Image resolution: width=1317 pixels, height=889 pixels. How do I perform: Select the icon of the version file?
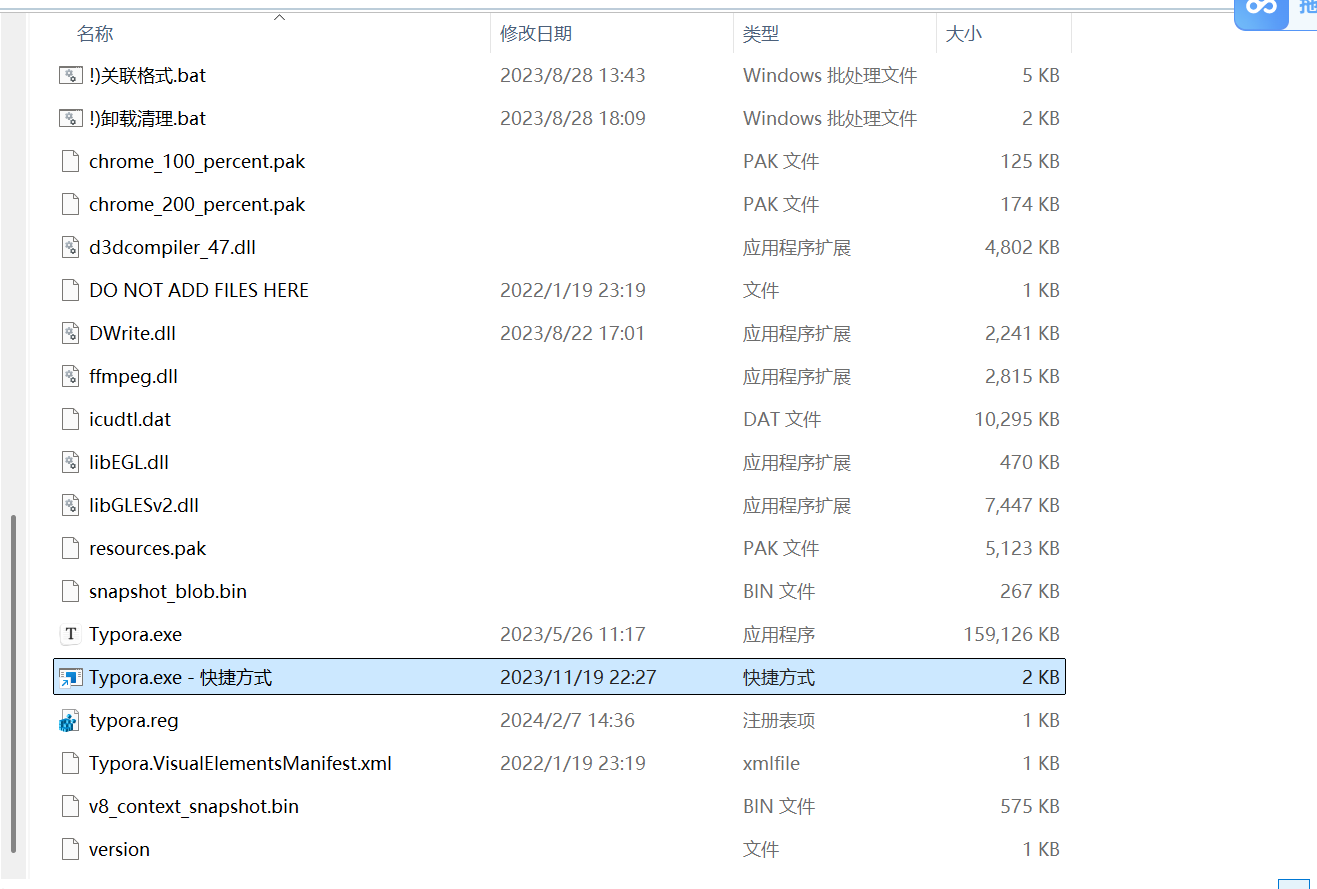(70, 849)
